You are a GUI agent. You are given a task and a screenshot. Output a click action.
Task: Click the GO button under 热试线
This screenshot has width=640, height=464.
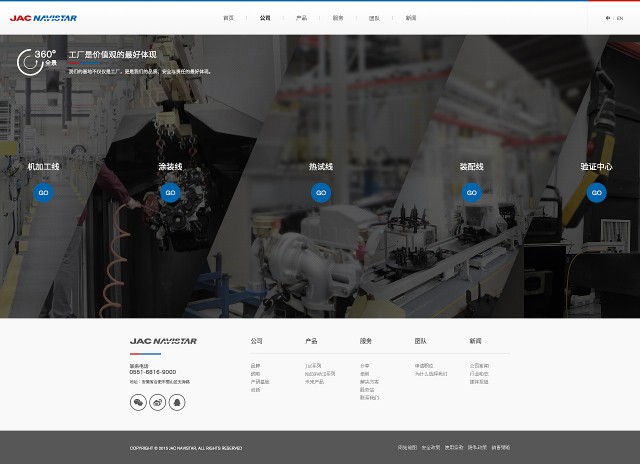[x=321, y=193]
